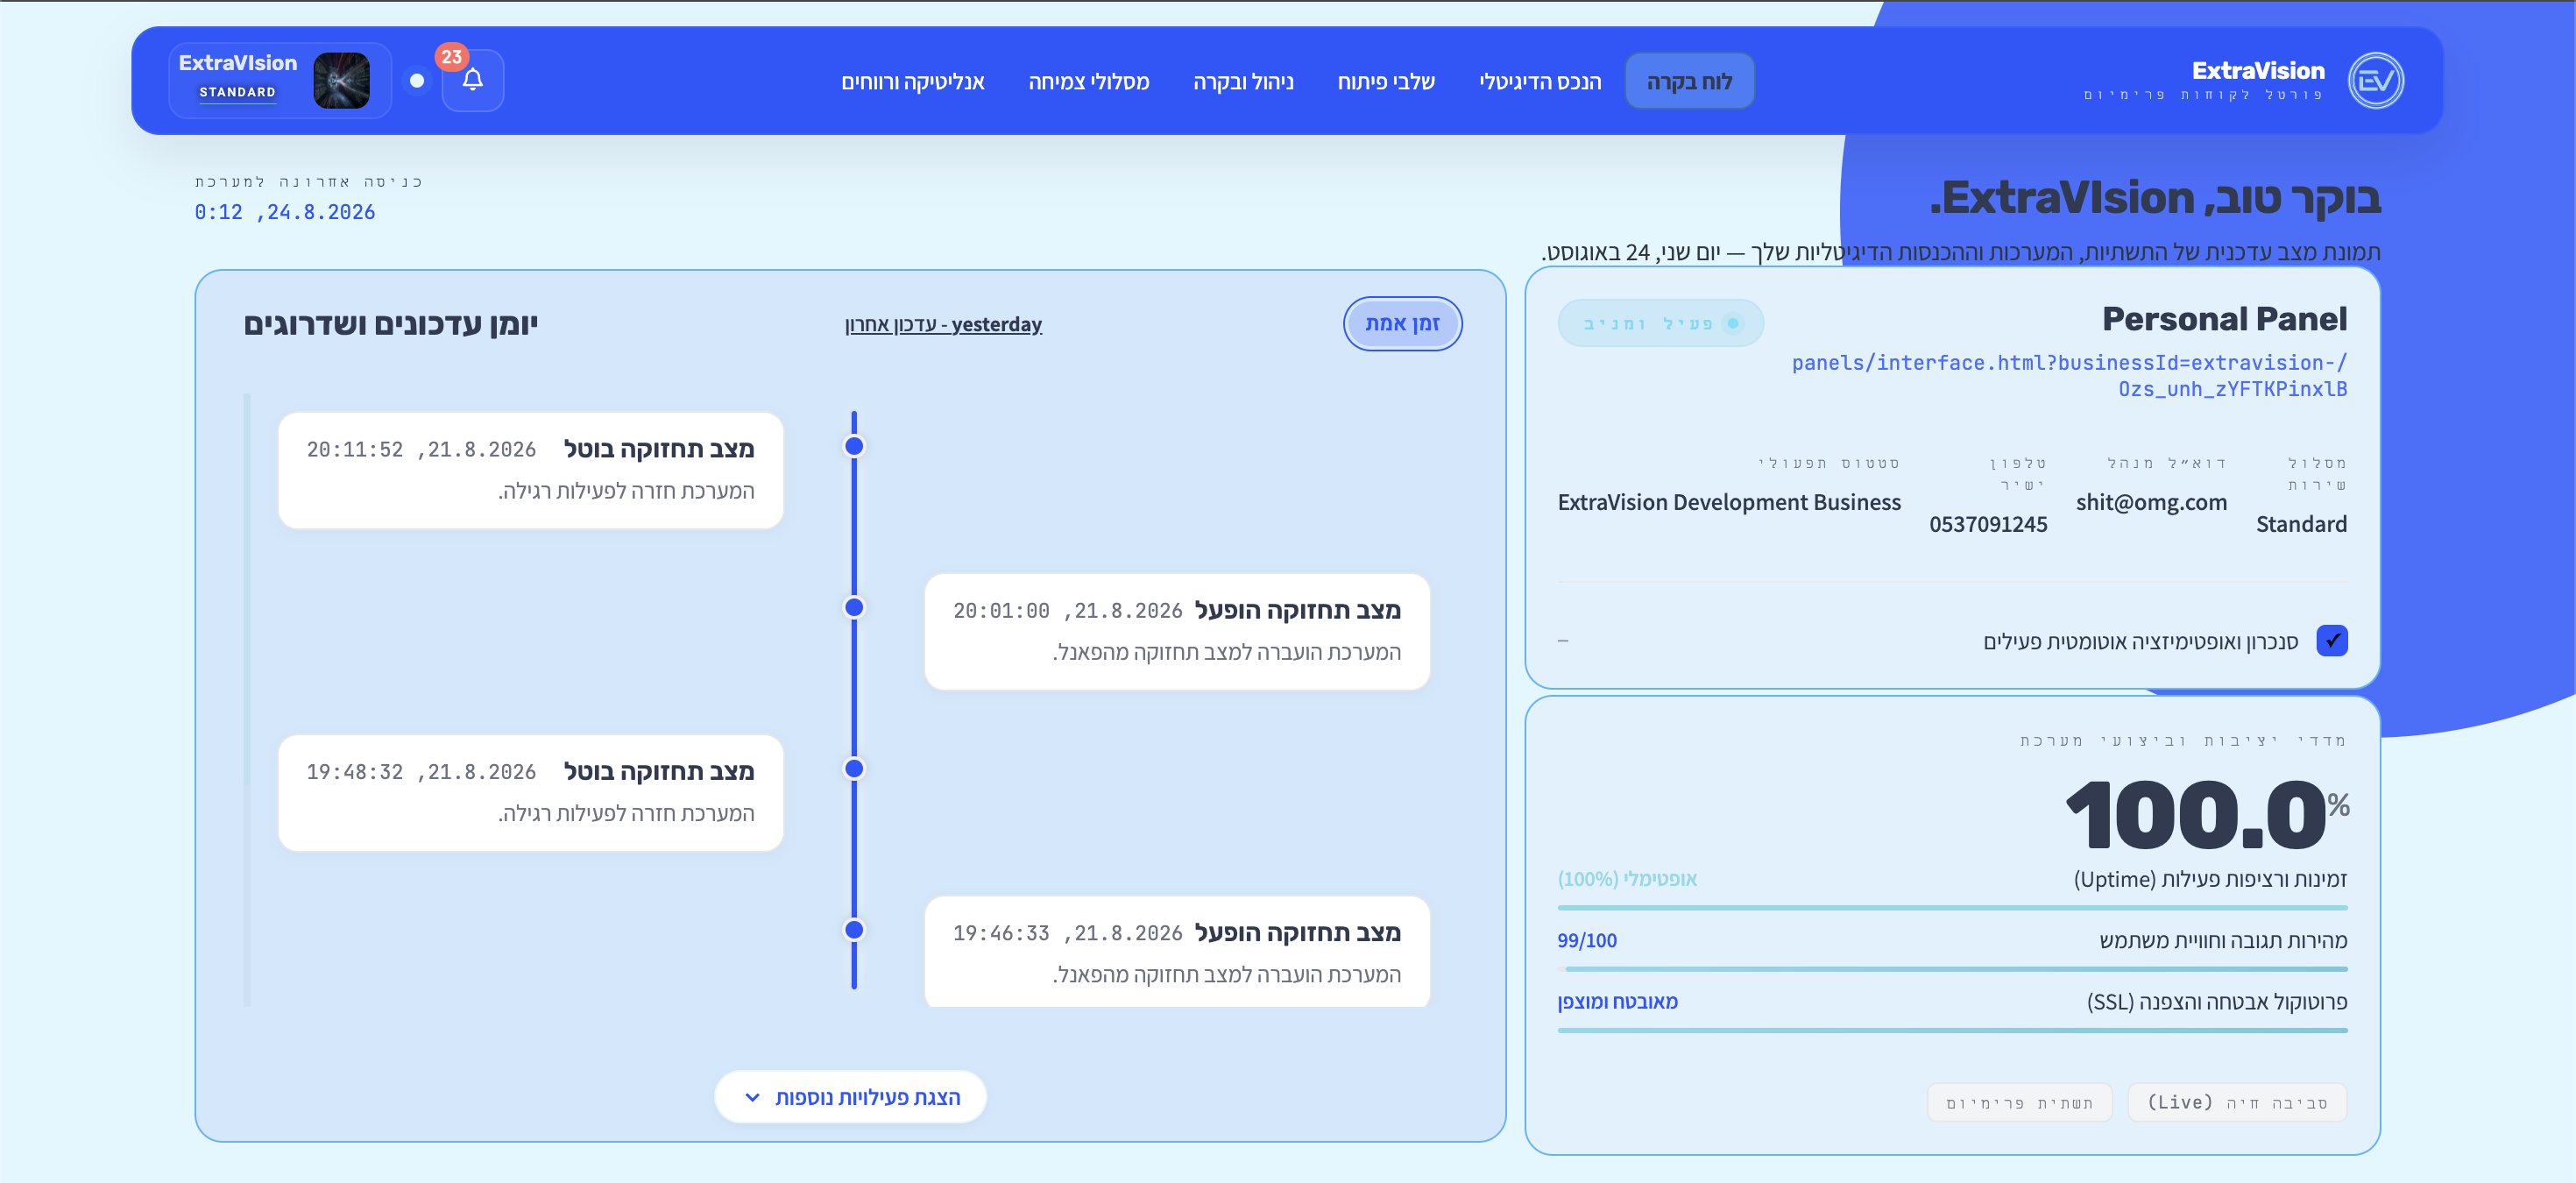Open the ExtraVision Standard account menu
The width and height of the screenshot is (2576, 1183).
[280, 80]
